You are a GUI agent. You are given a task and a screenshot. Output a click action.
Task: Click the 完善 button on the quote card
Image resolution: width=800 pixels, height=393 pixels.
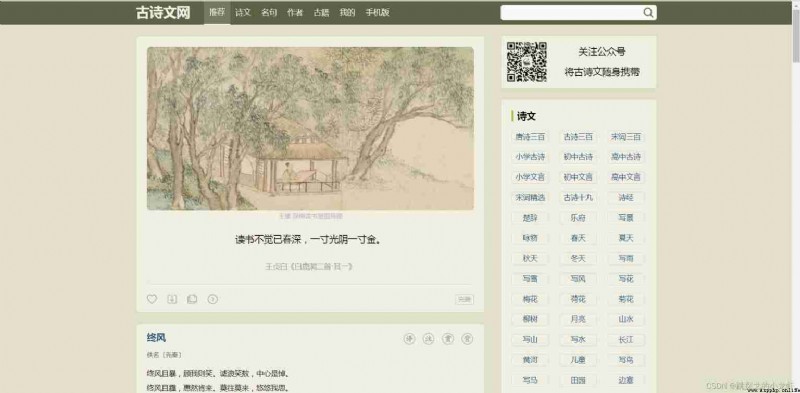click(464, 300)
